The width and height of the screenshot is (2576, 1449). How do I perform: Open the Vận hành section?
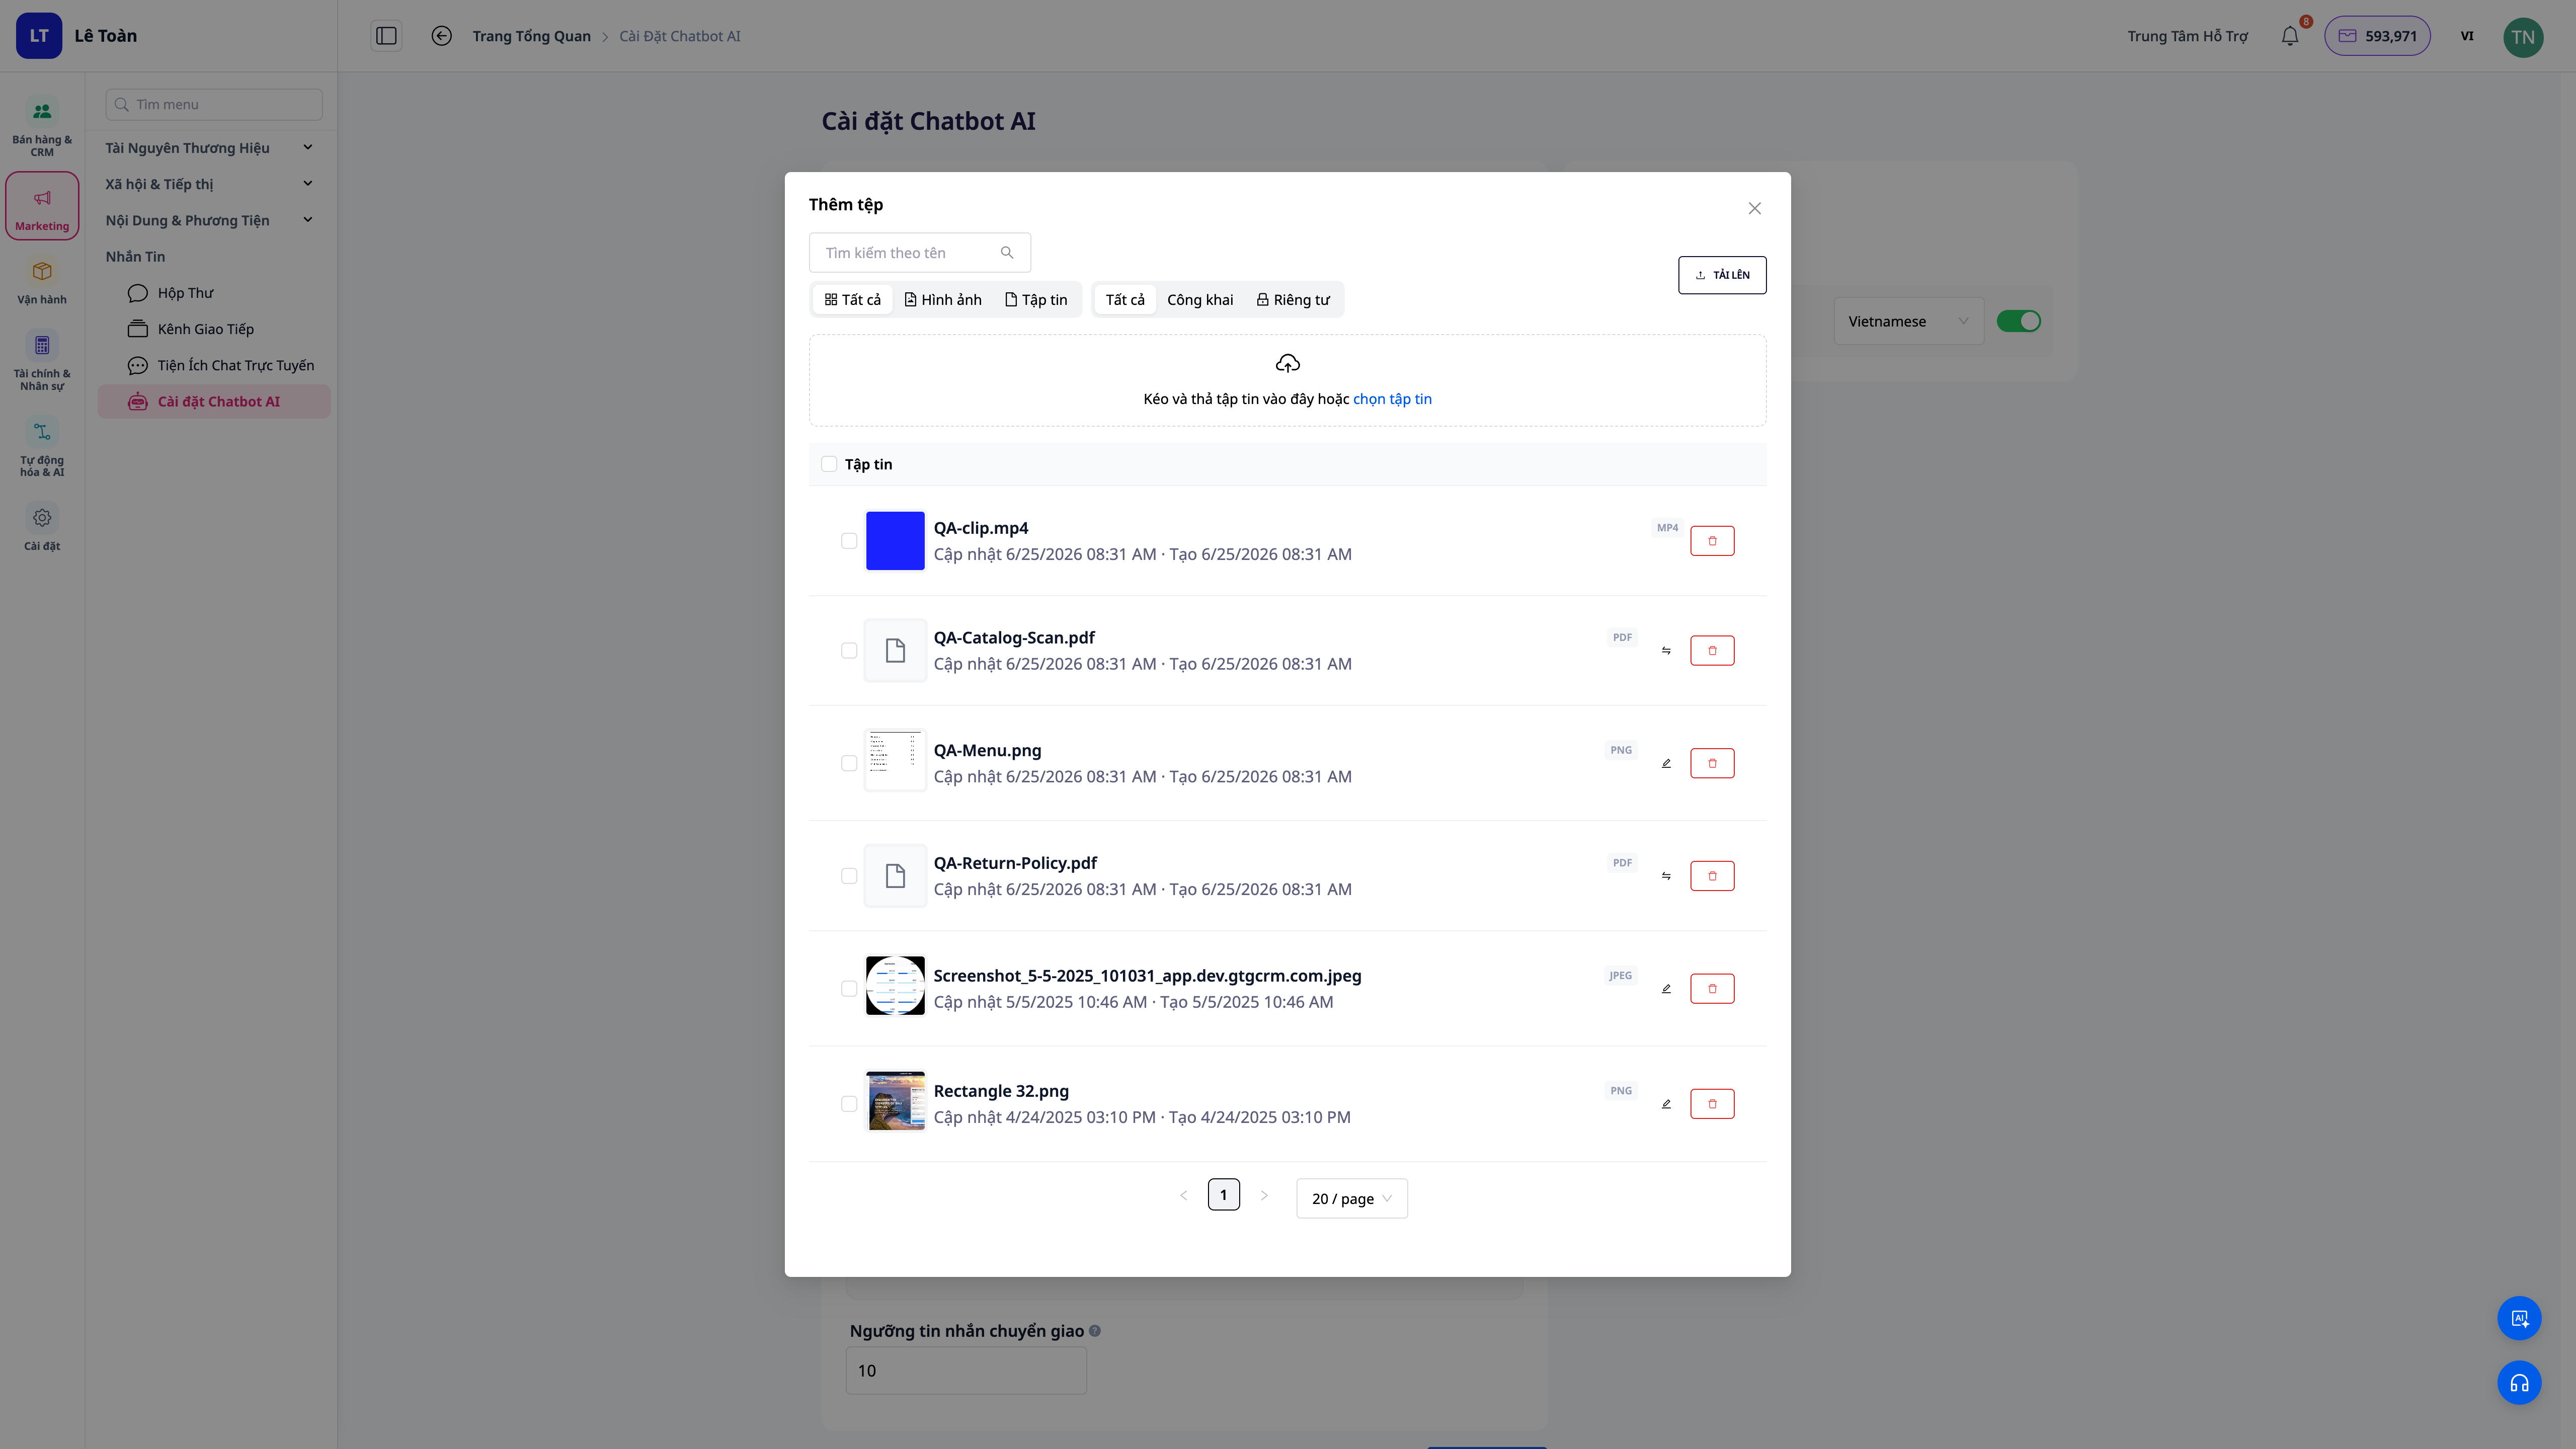(42, 282)
